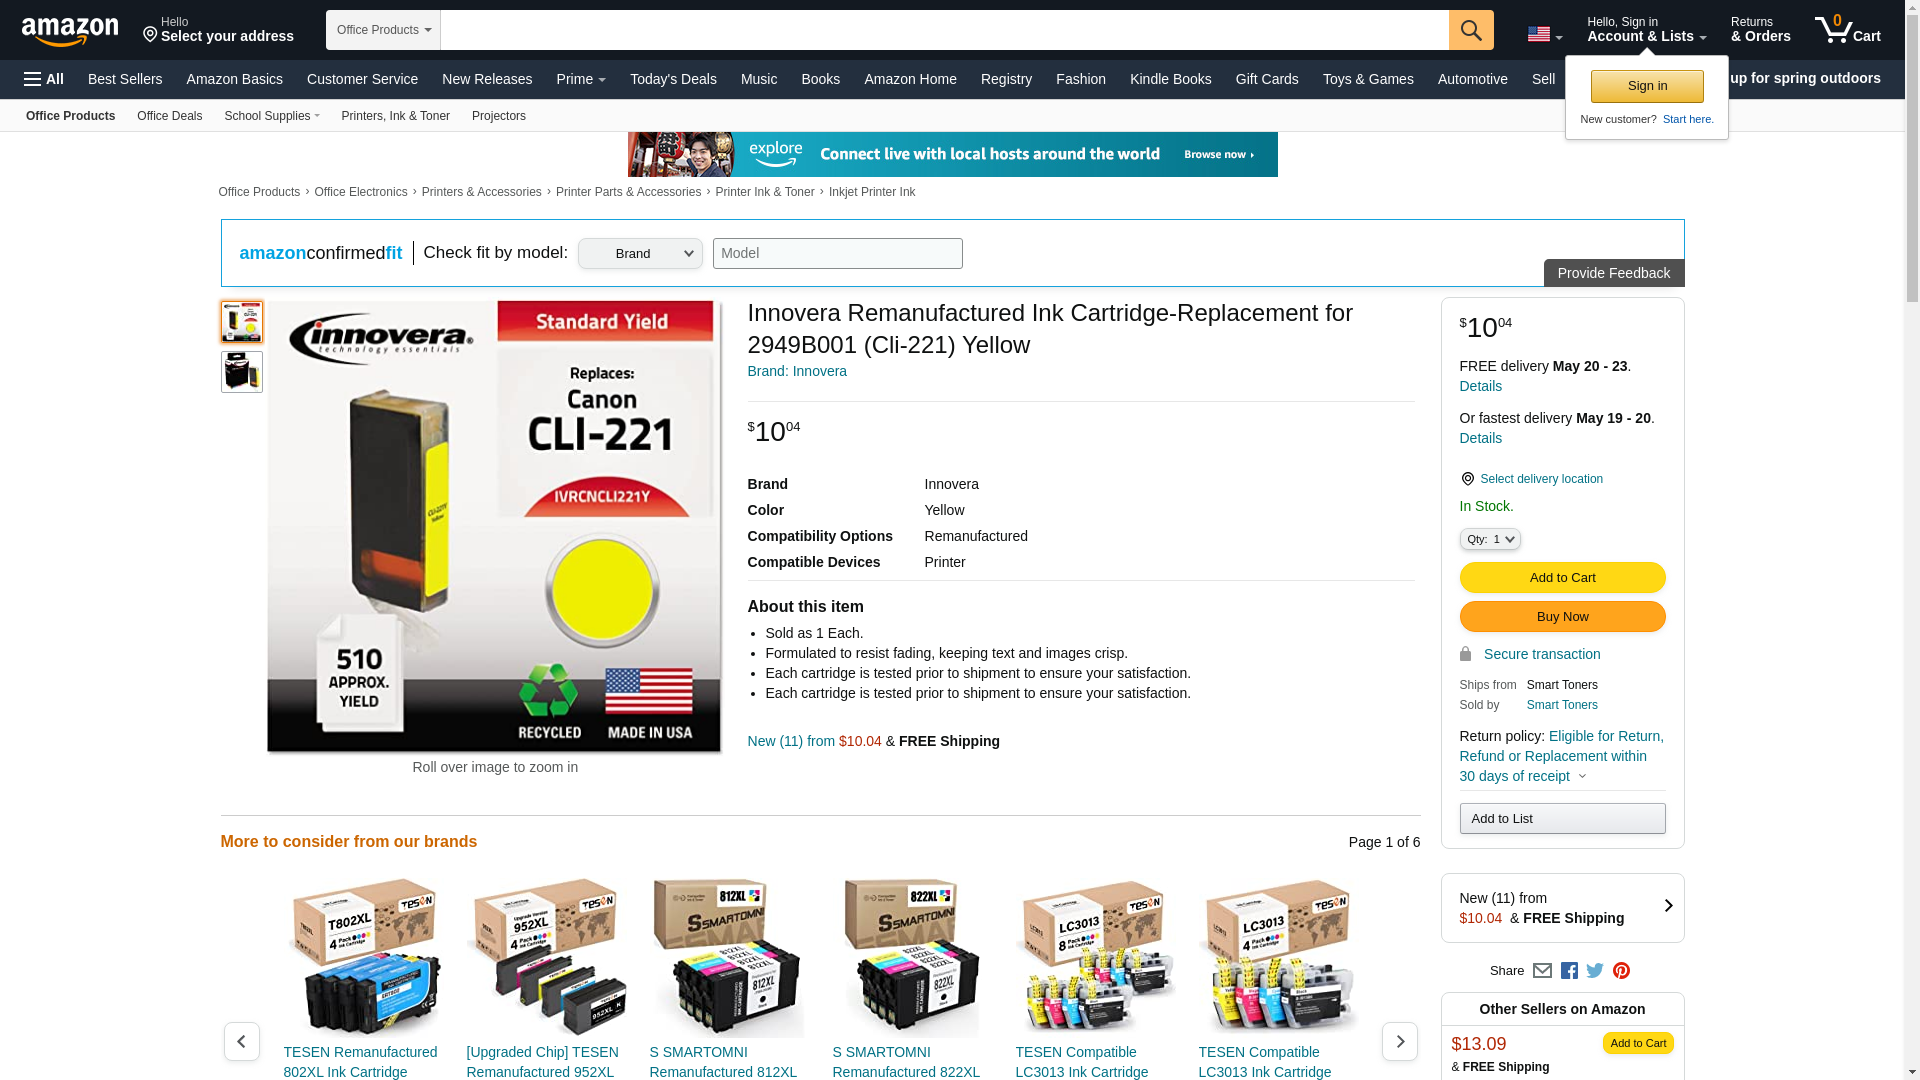Image resolution: width=1920 pixels, height=1080 pixels.
Task: Open Today's Deals in navigation bar
Action: tap(673, 79)
